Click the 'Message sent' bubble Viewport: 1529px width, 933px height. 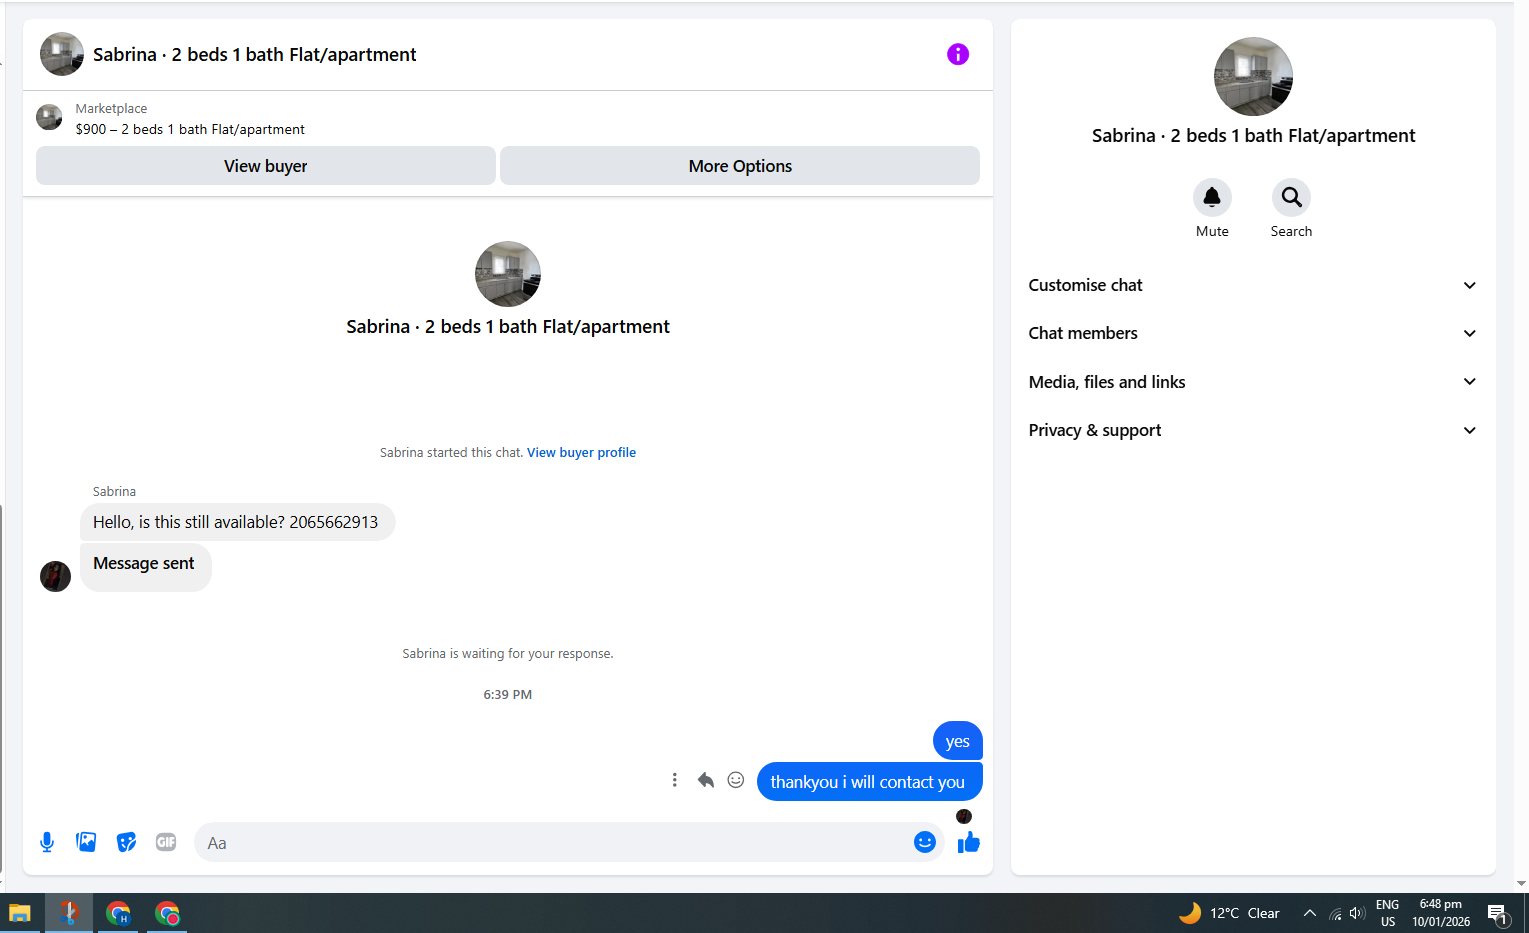[x=146, y=567]
